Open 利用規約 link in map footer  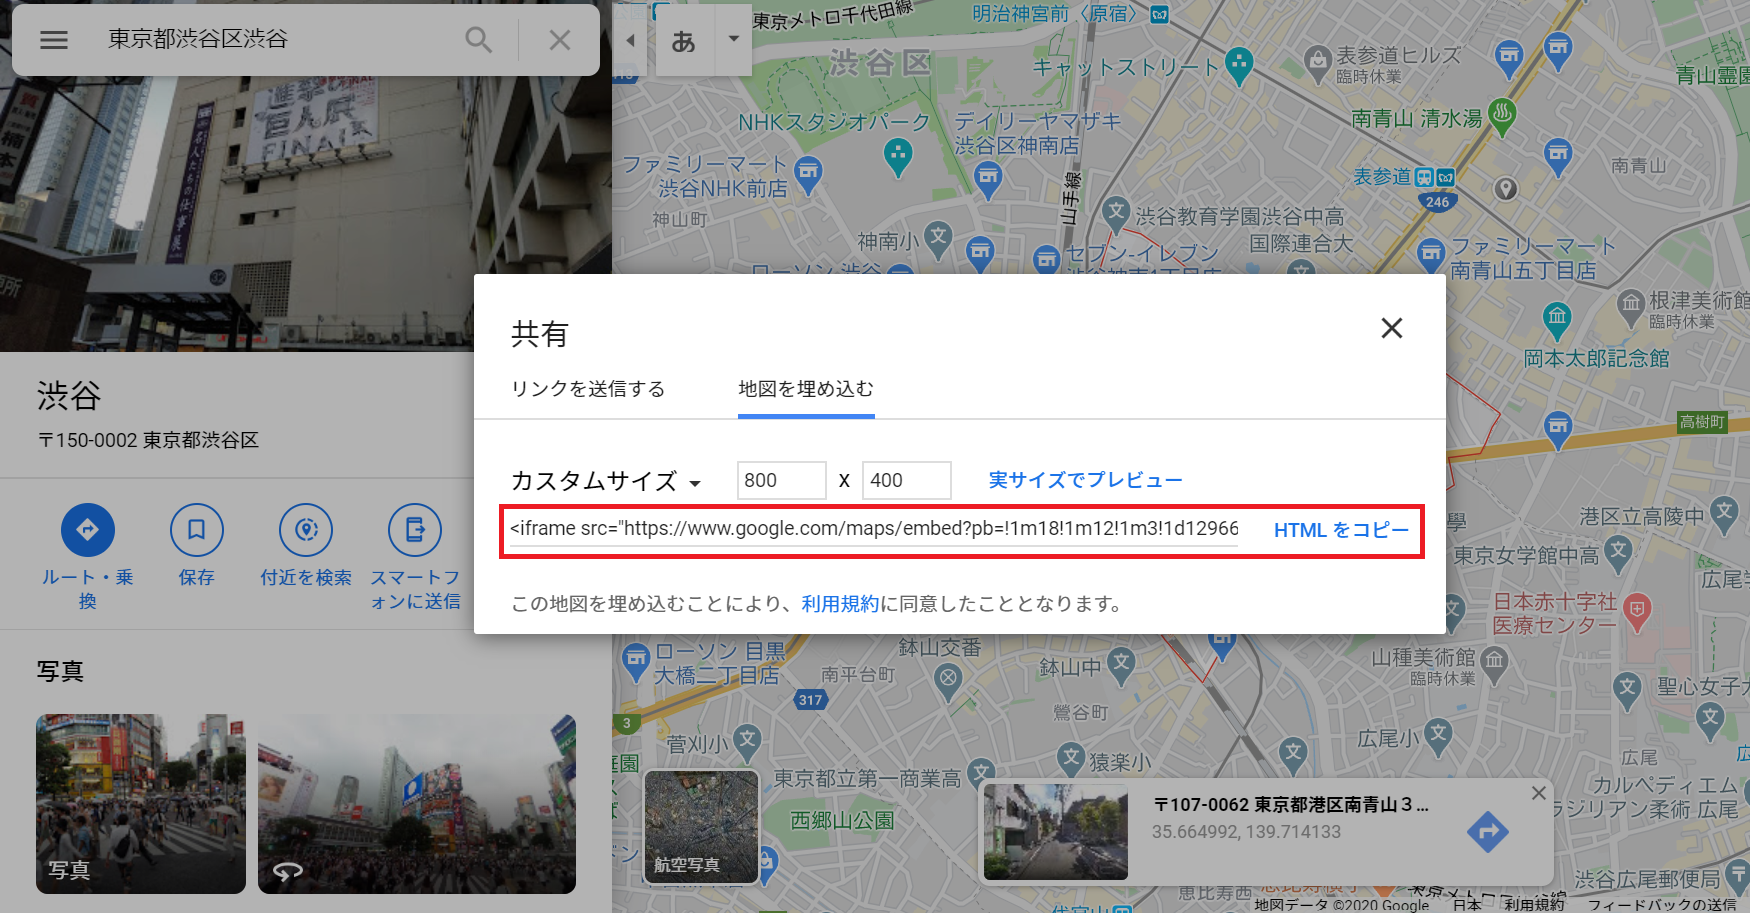[x=1534, y=904]
